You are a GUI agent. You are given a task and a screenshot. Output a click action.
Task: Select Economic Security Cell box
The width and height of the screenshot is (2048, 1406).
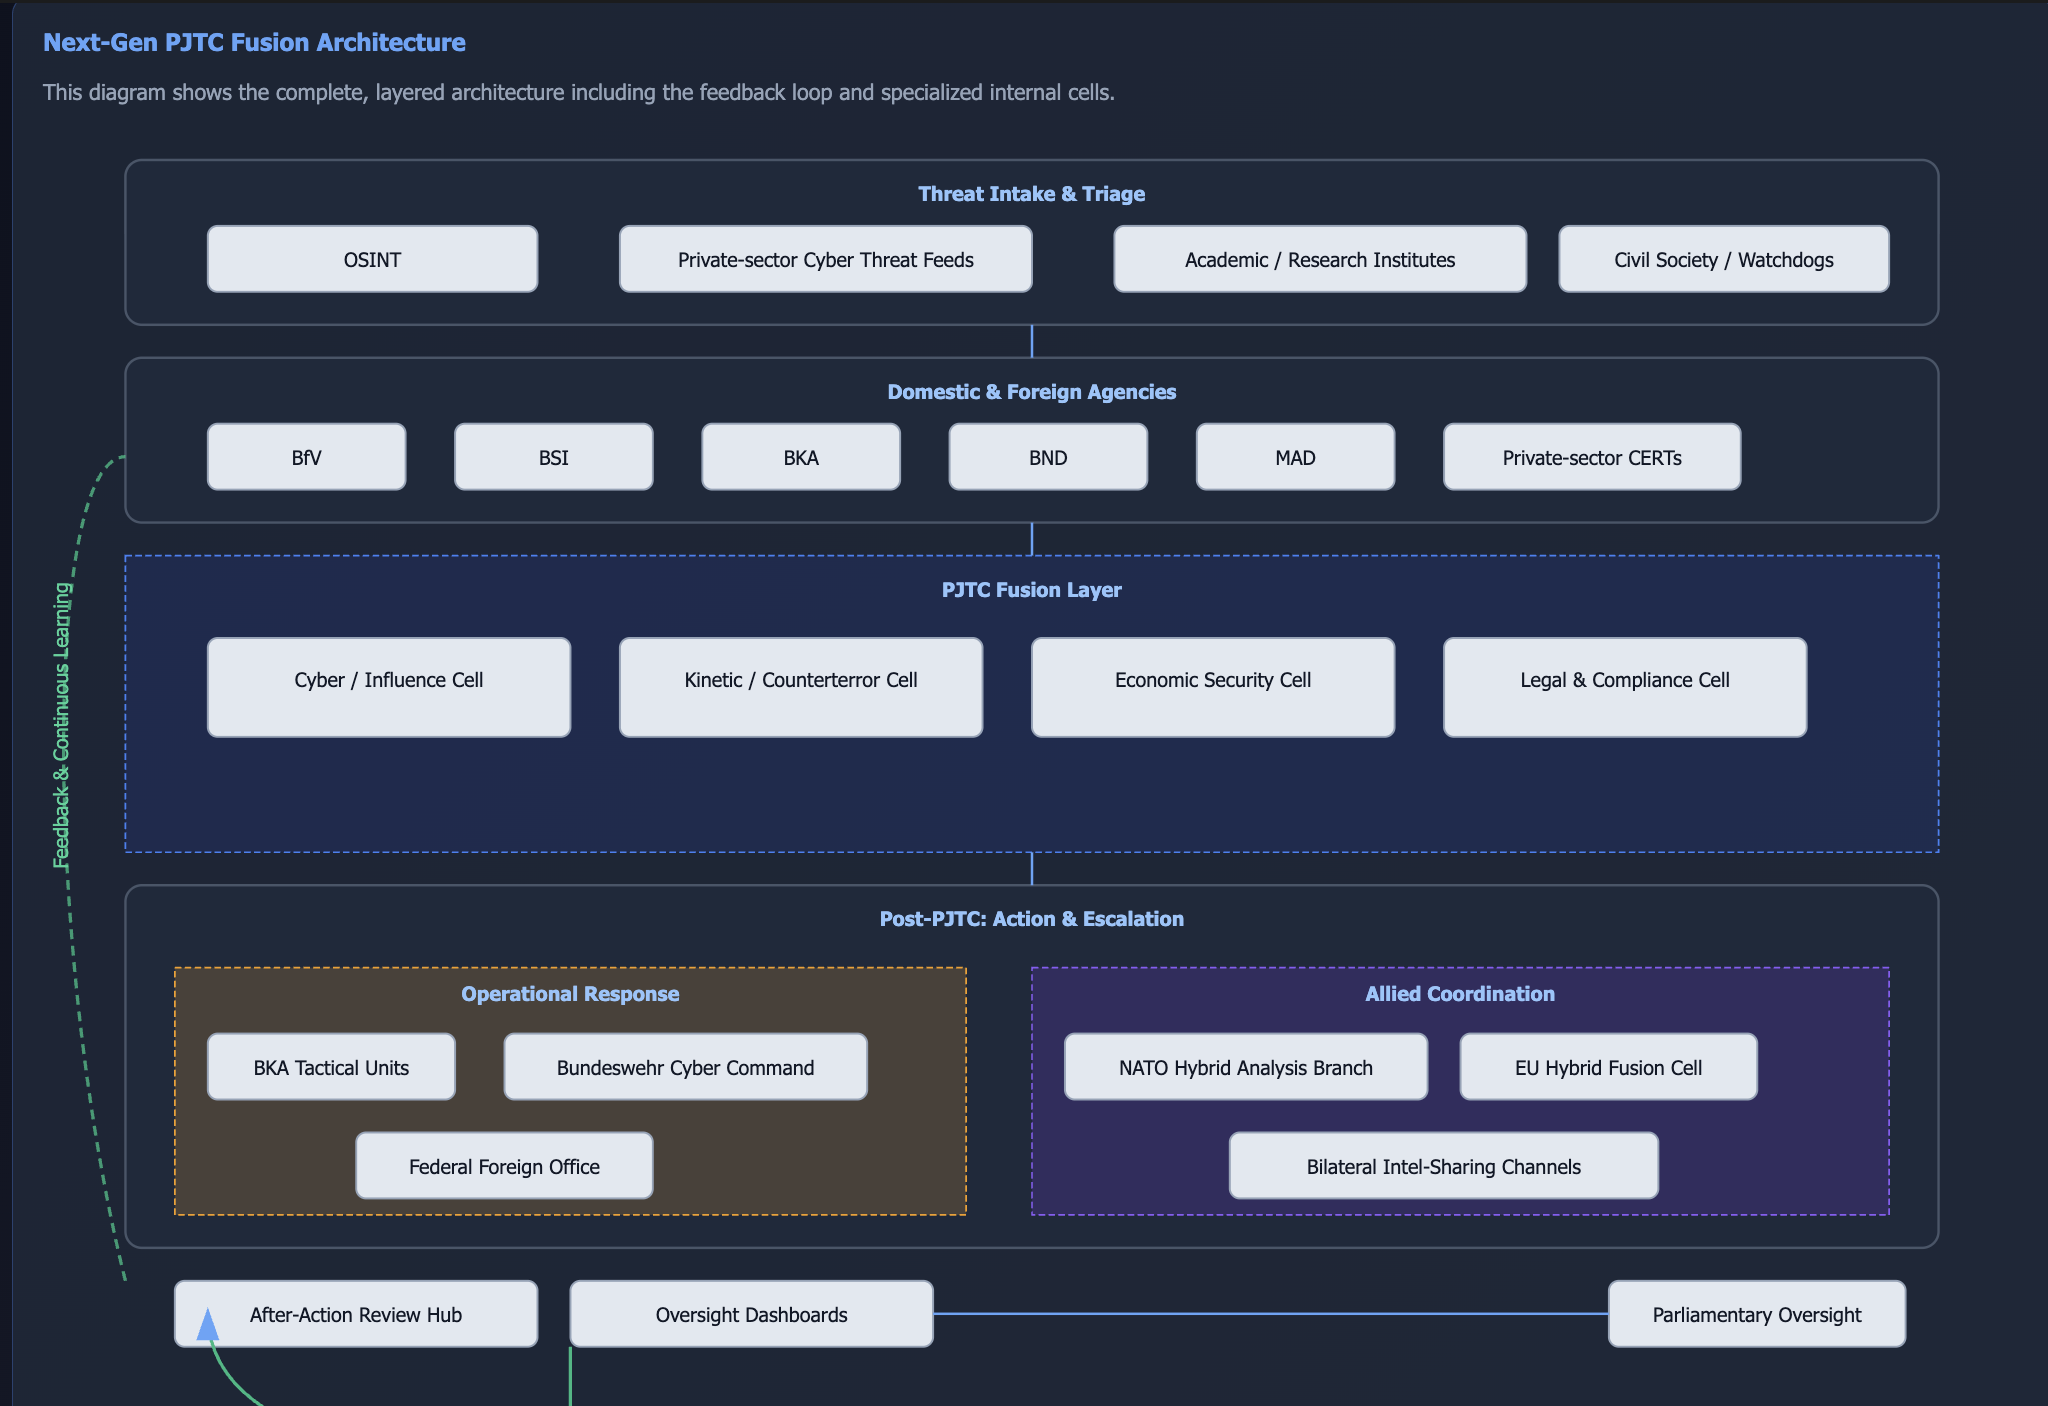tap(1212, 687)
